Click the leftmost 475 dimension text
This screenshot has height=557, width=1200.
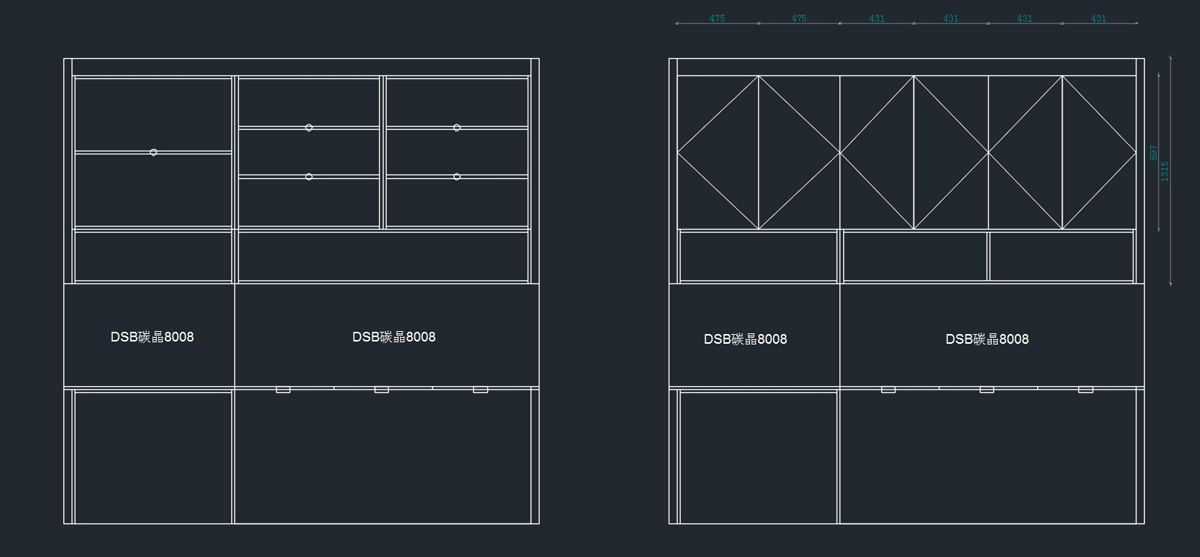(717, 19)
